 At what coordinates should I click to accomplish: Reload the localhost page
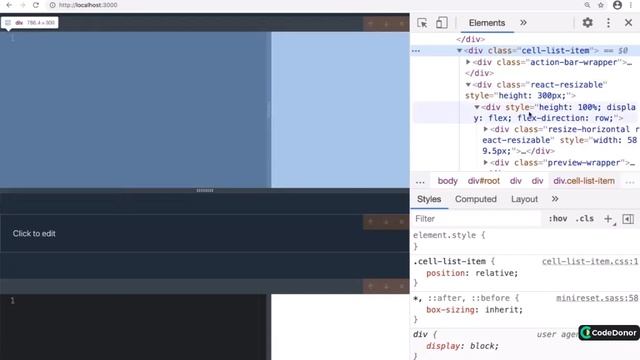[x=36, y=5]
